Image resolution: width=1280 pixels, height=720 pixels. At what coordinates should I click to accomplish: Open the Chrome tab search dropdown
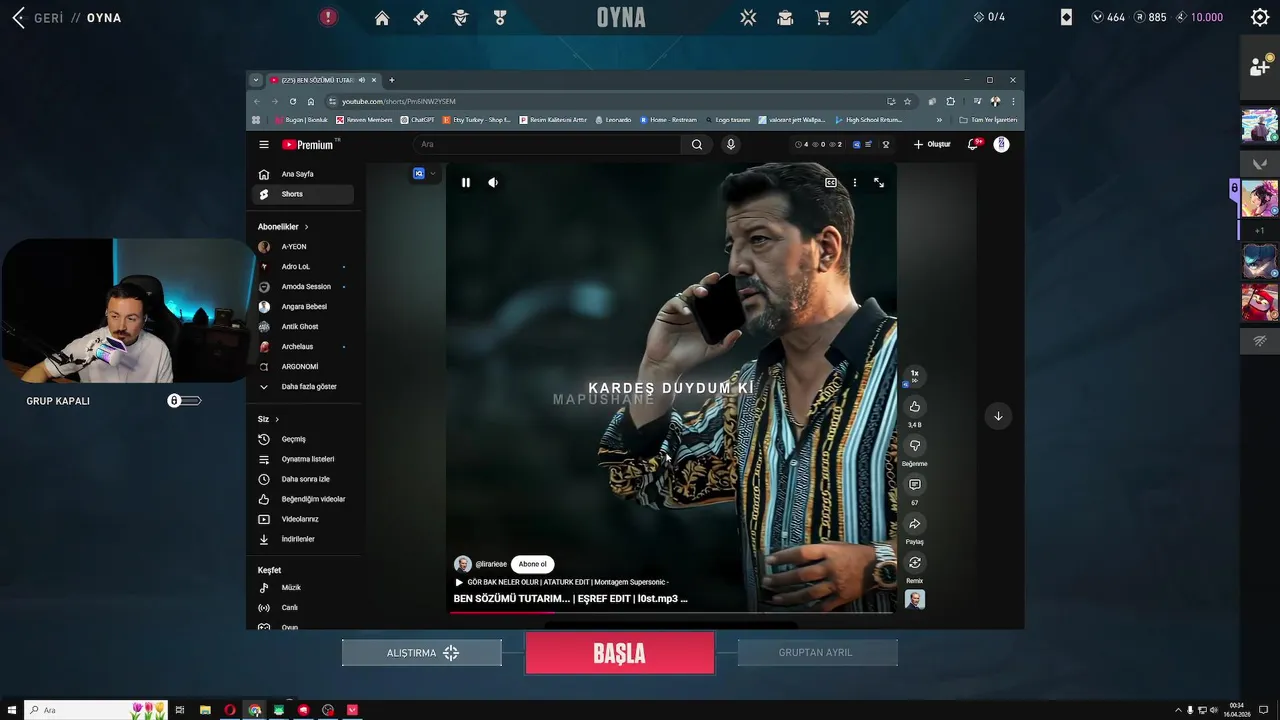click(x=256, y=80)
